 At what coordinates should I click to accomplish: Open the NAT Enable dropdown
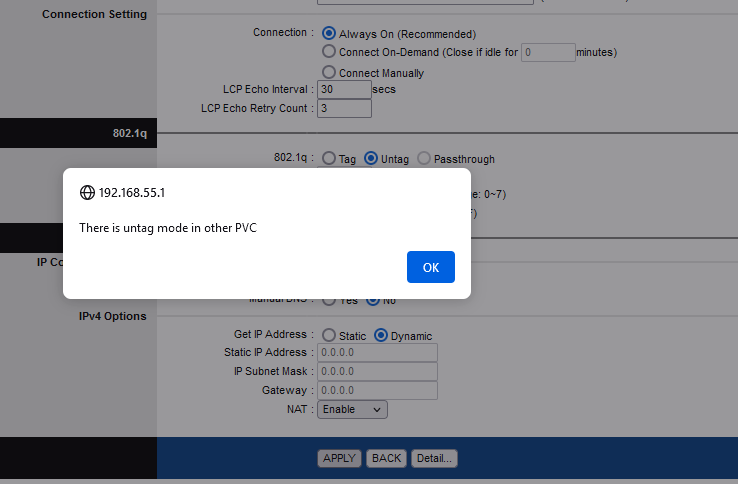click(352, 409)
